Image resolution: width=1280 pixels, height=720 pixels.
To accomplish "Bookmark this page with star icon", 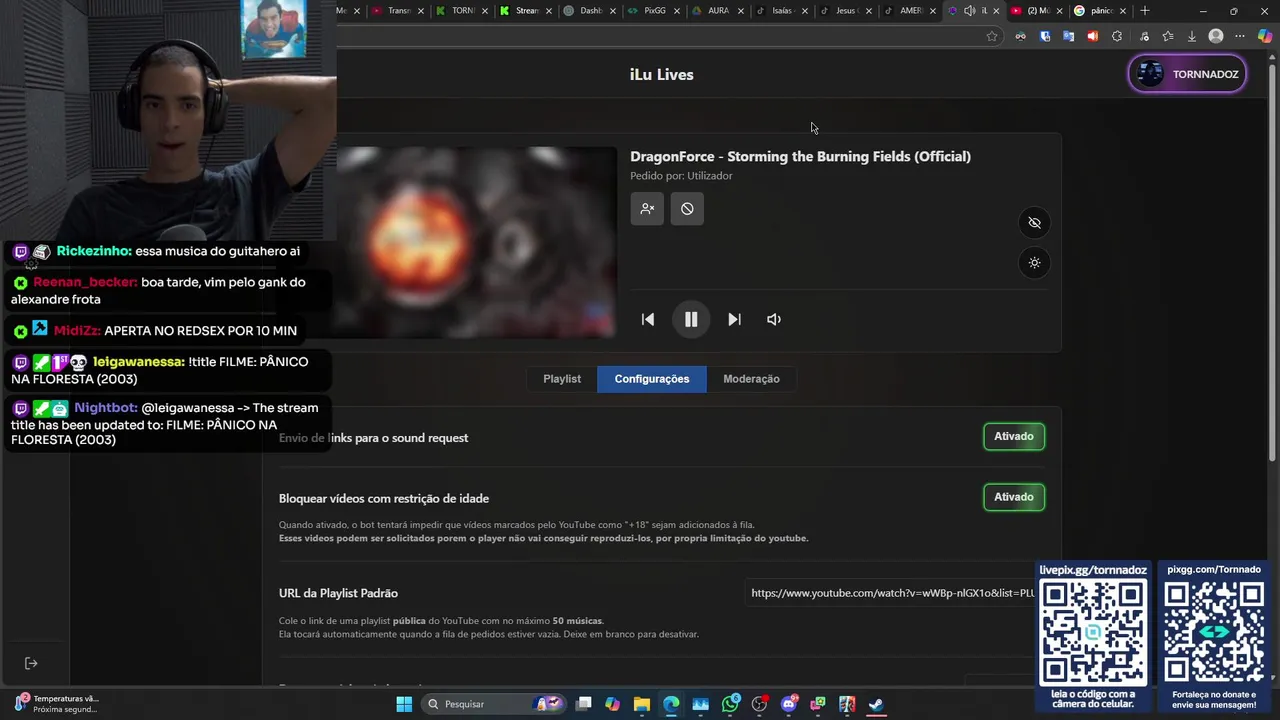I will [x=992, y=36].
